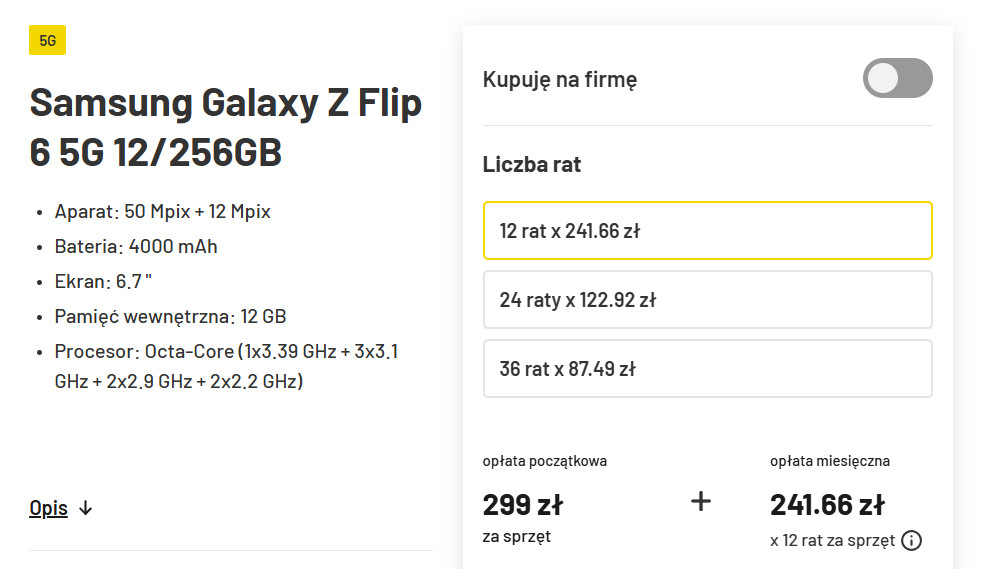Click the "Liczba rat" heading
995x569 pixels.
point(532,164)
